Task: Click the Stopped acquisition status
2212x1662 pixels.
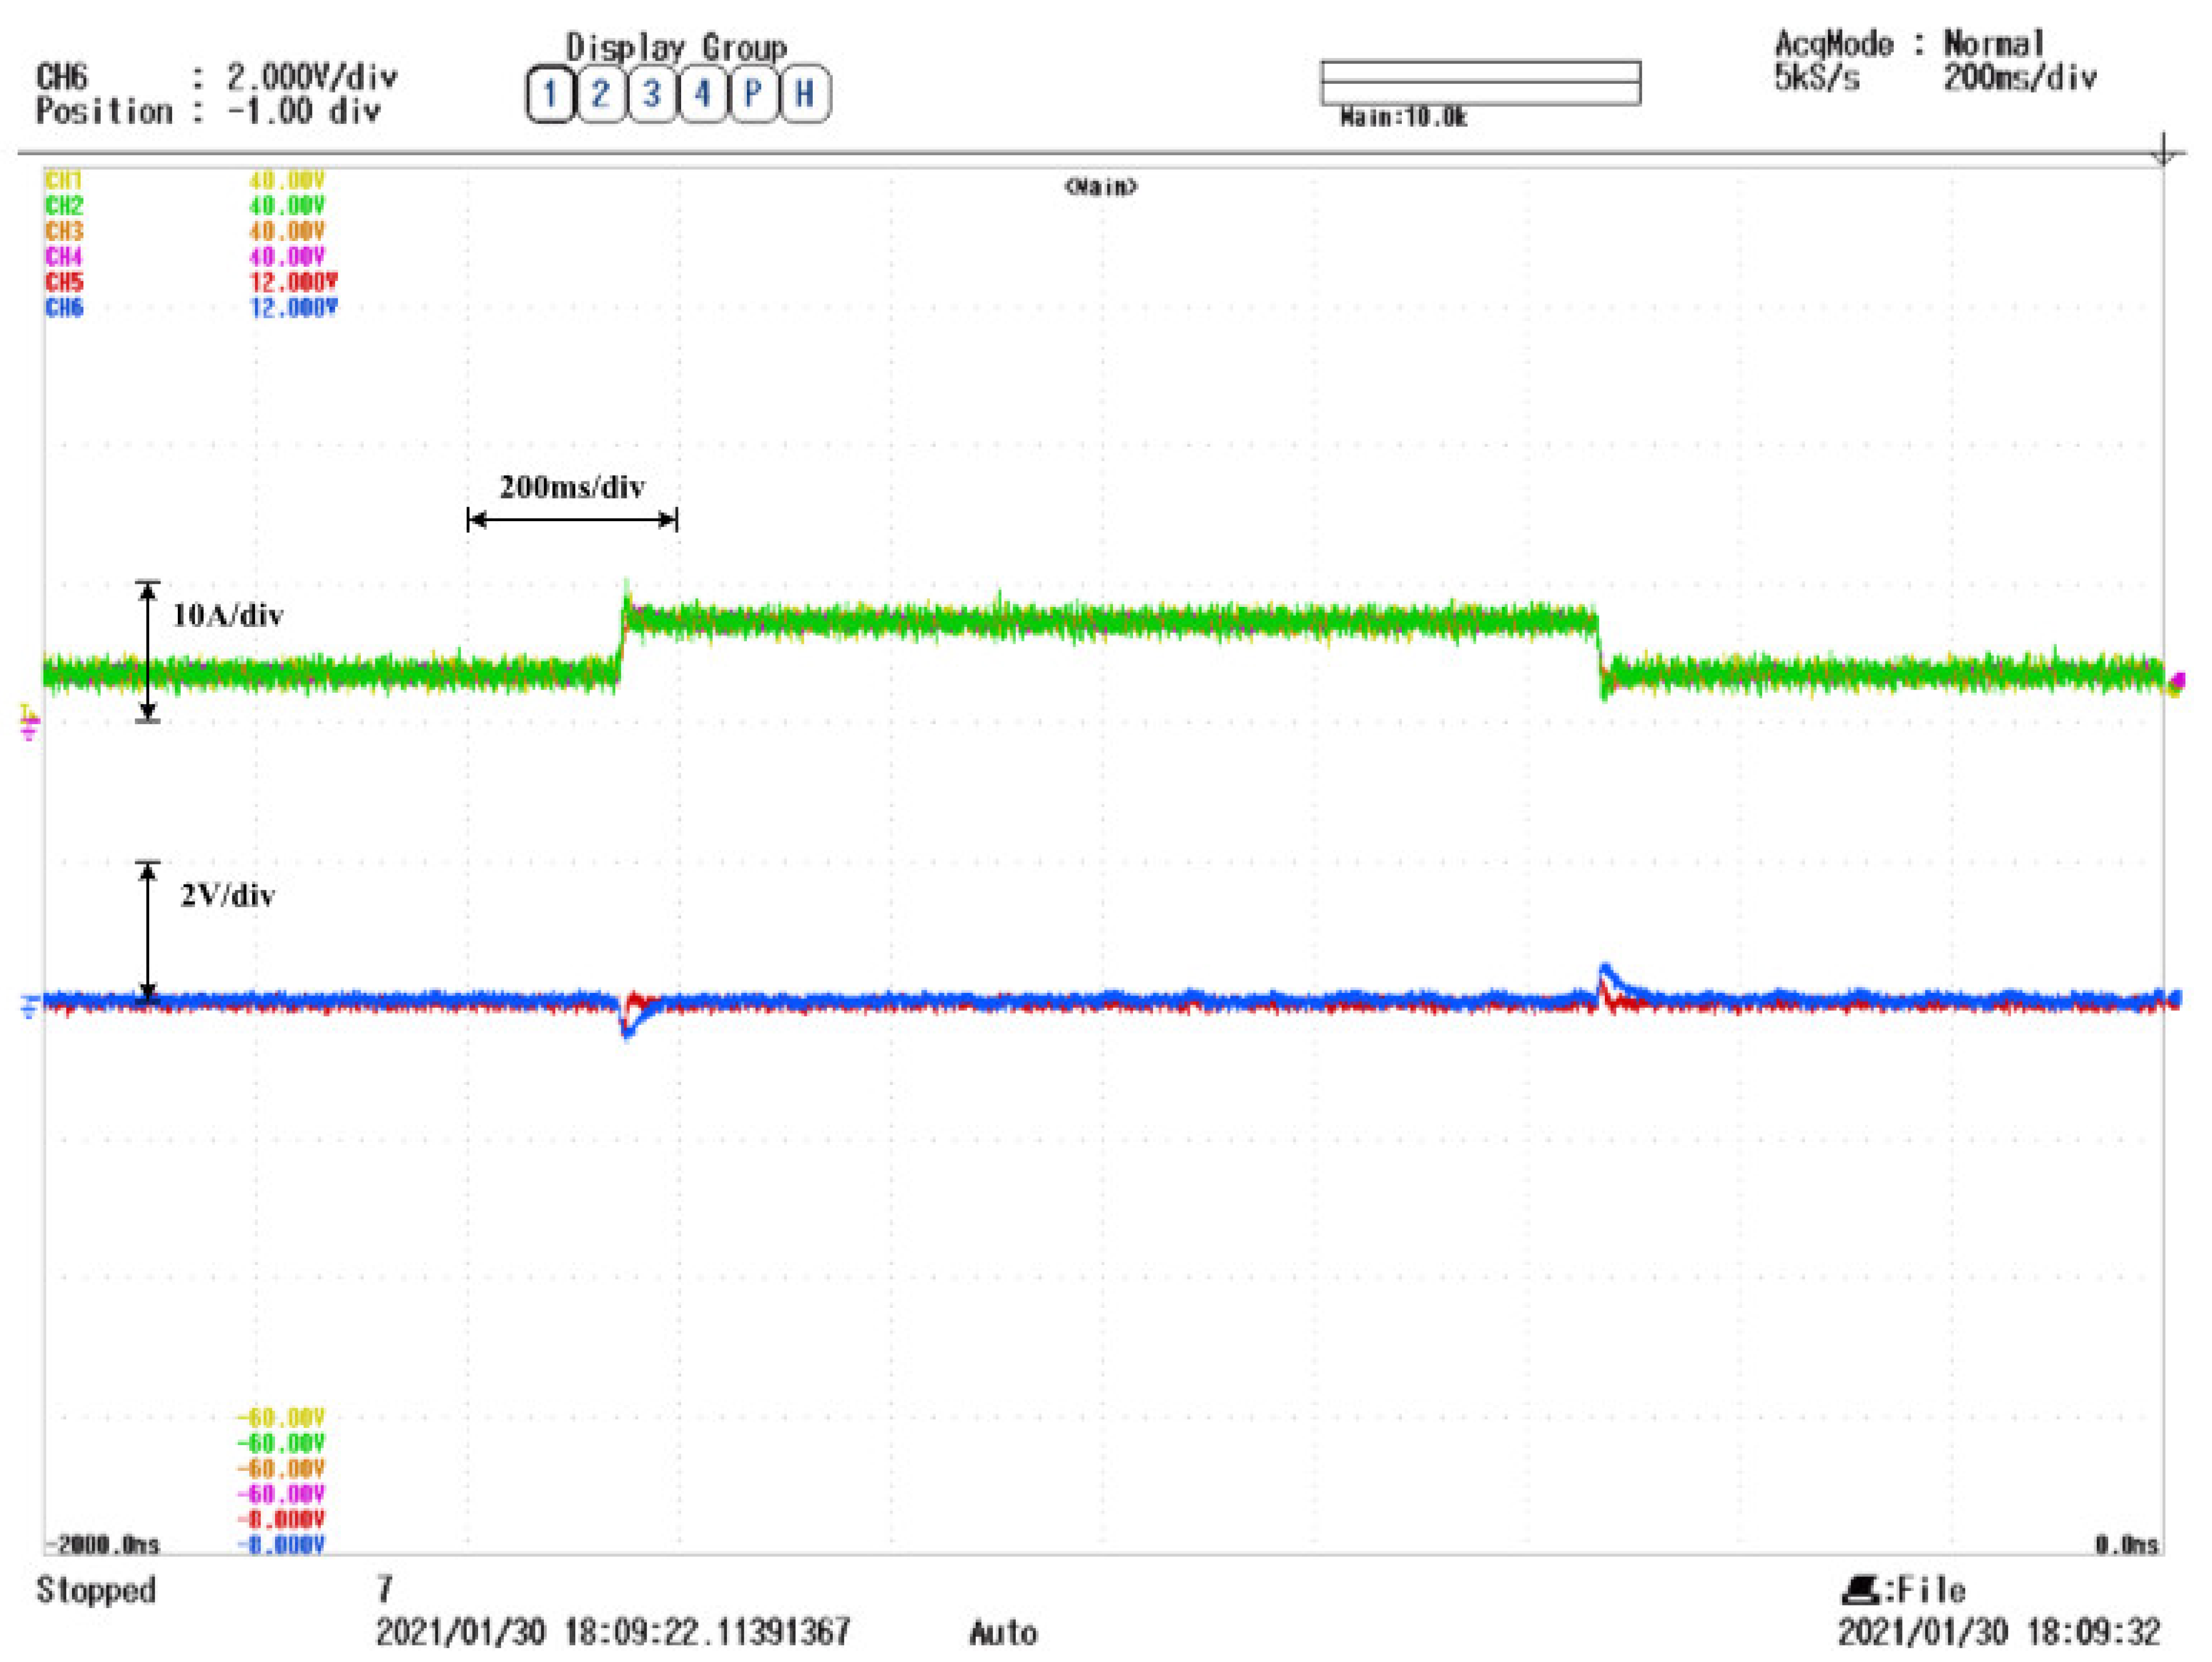Action: (96, 1590)
